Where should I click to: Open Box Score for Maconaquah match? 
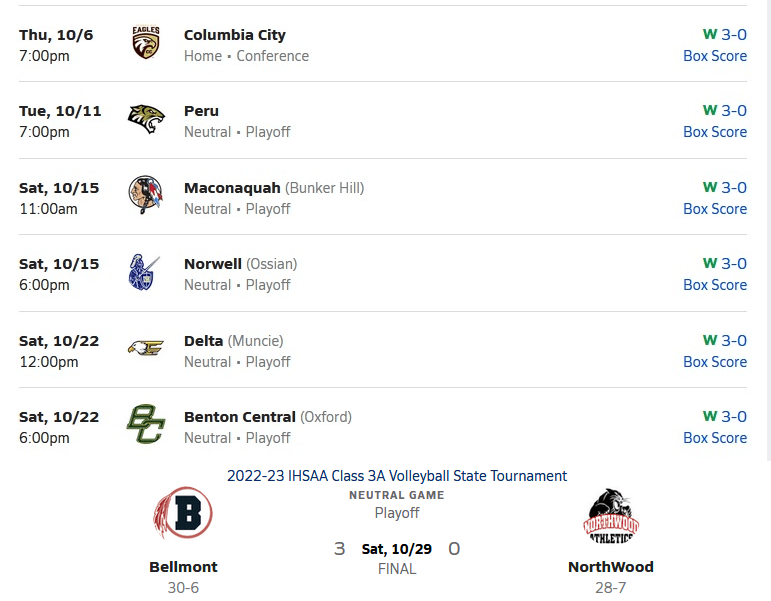coord(714,209)
